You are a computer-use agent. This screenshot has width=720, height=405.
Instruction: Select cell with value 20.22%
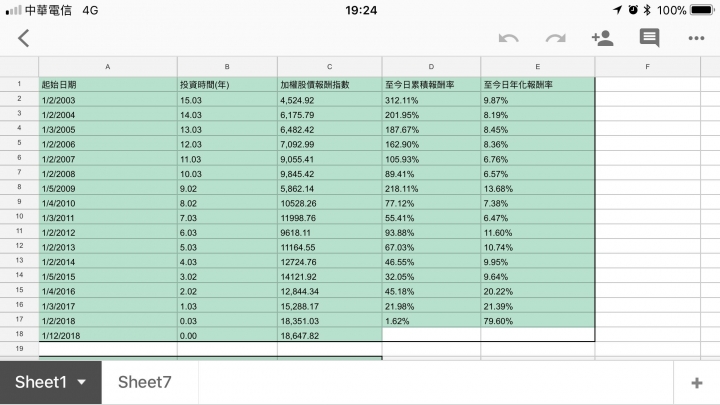coord(538,291)
